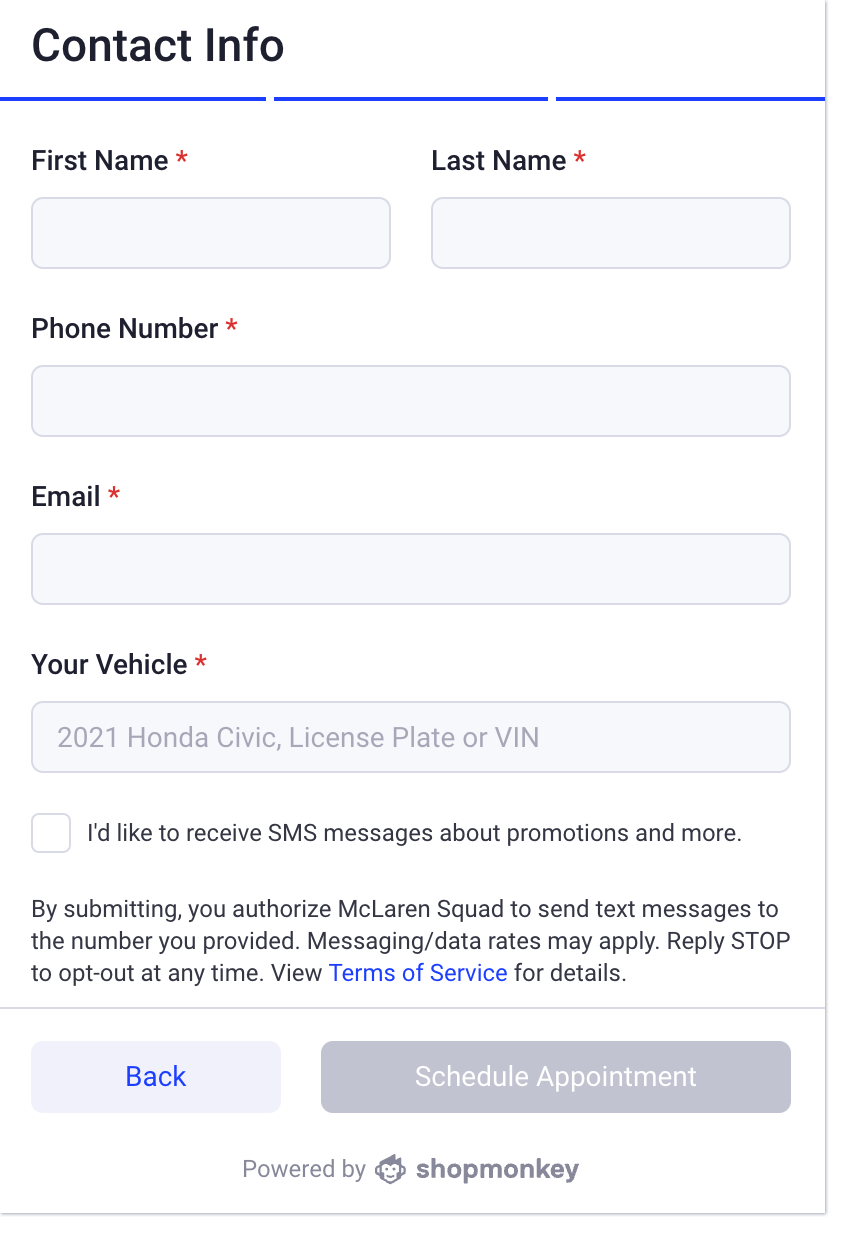Click the shopmonkey wordmark at the bottom
The height and width of the screenshot is (1233, 845).
pyautogui.click(x=498, y=1168)
